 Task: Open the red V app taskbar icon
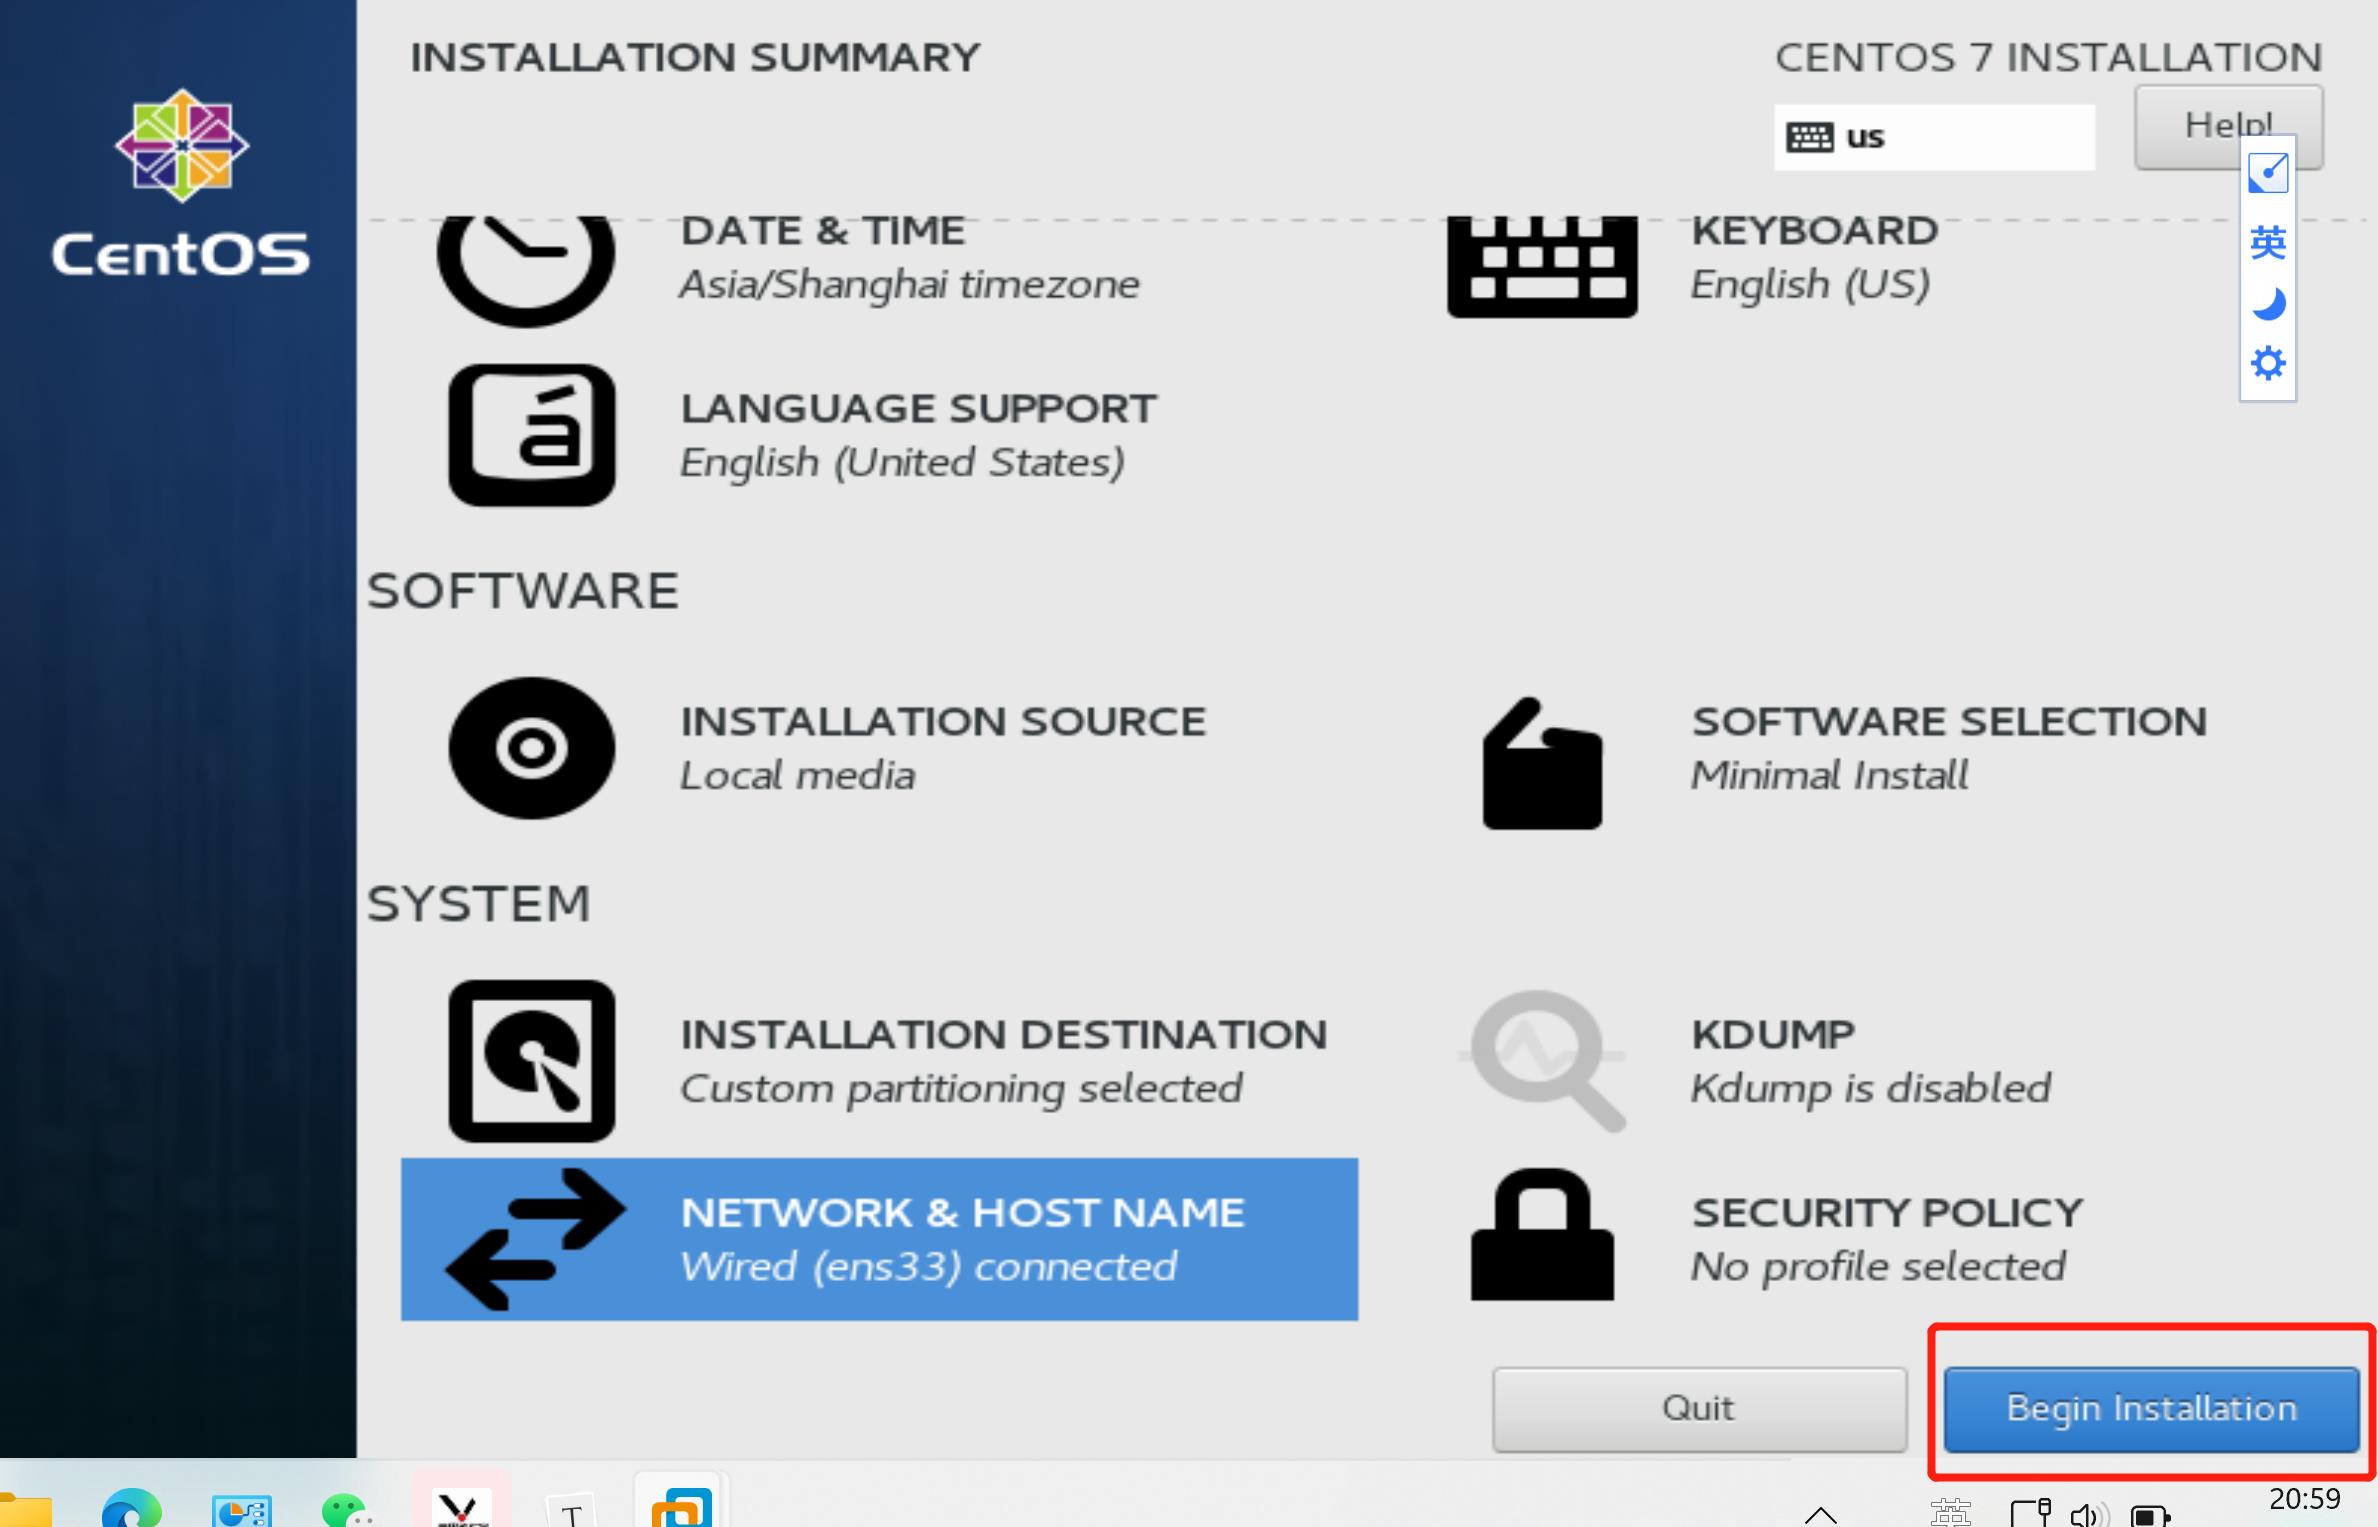(461, 1508)
